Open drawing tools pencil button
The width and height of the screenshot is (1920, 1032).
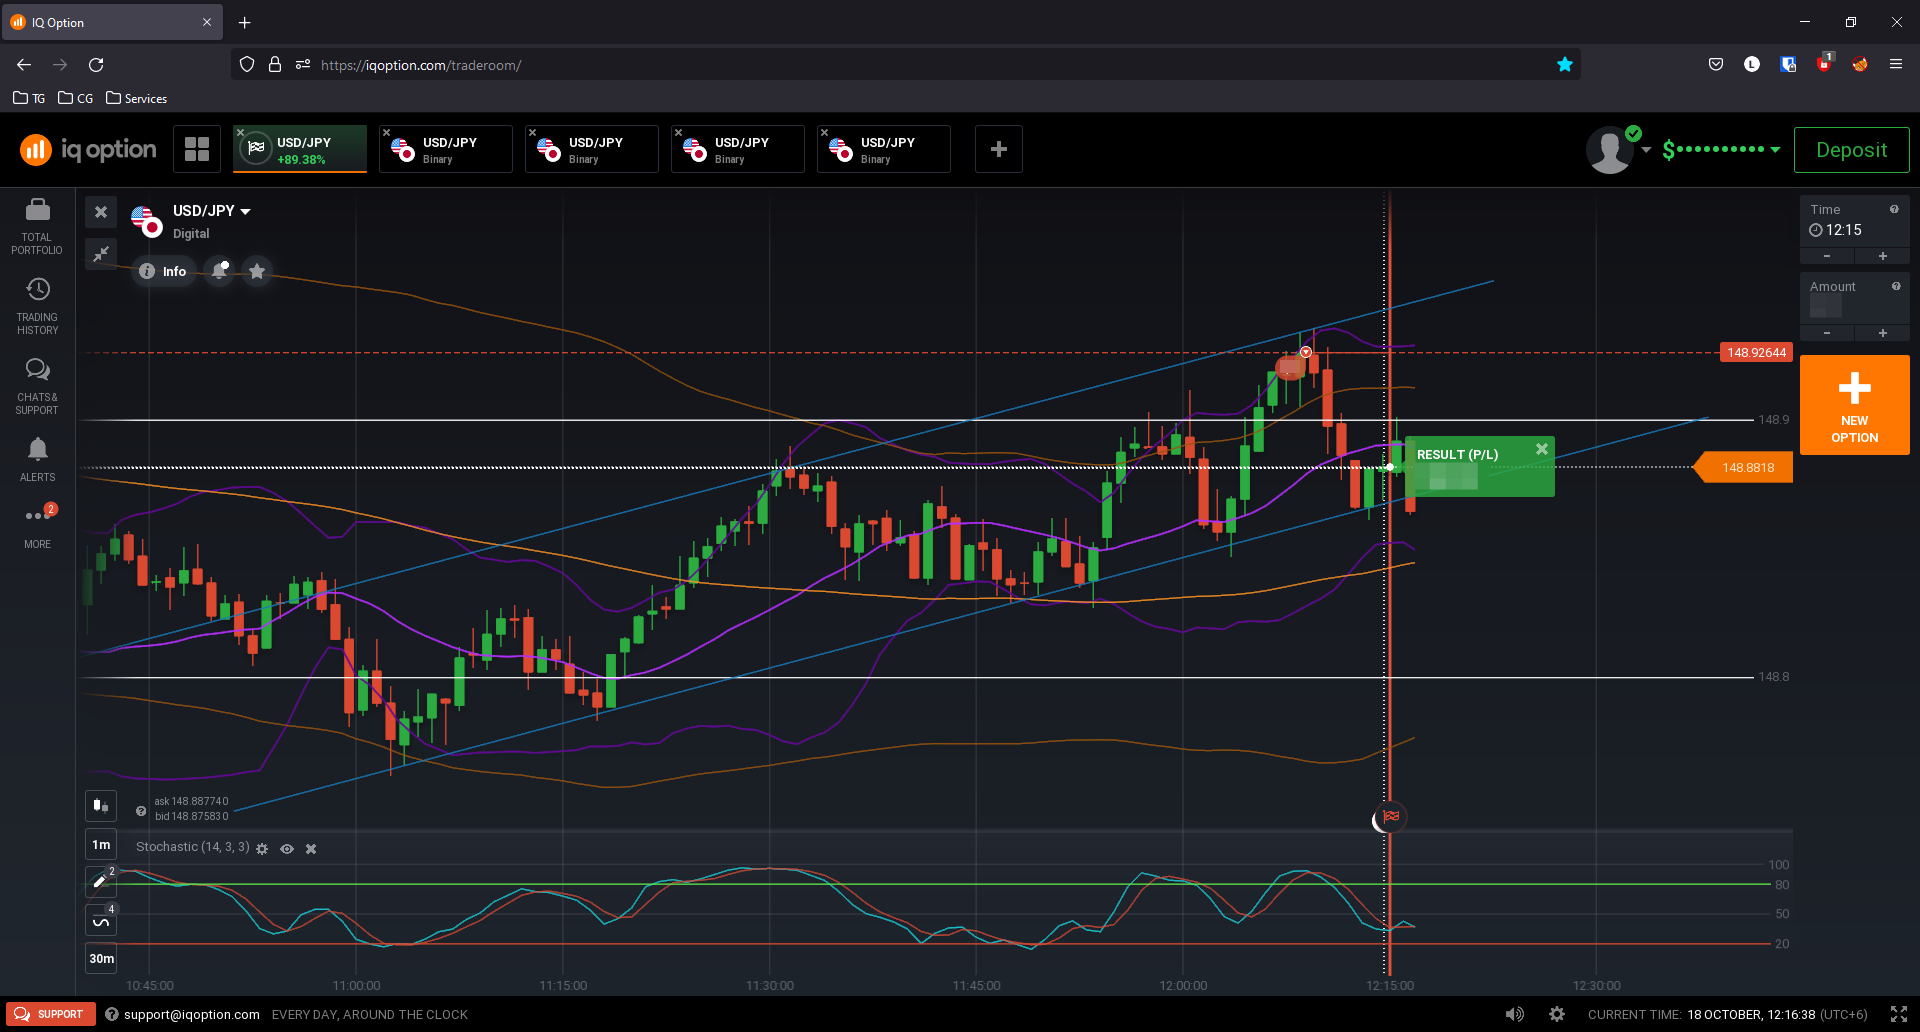pos(101,881)
